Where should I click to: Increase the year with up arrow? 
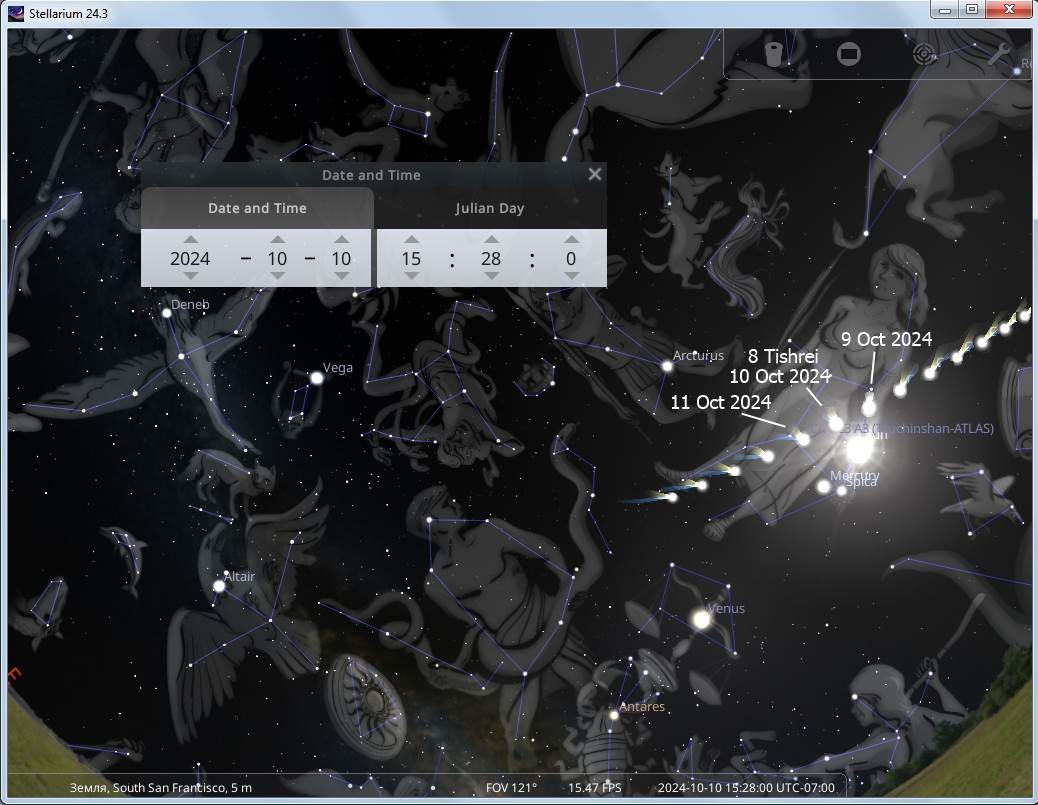[x=190, y=240]
